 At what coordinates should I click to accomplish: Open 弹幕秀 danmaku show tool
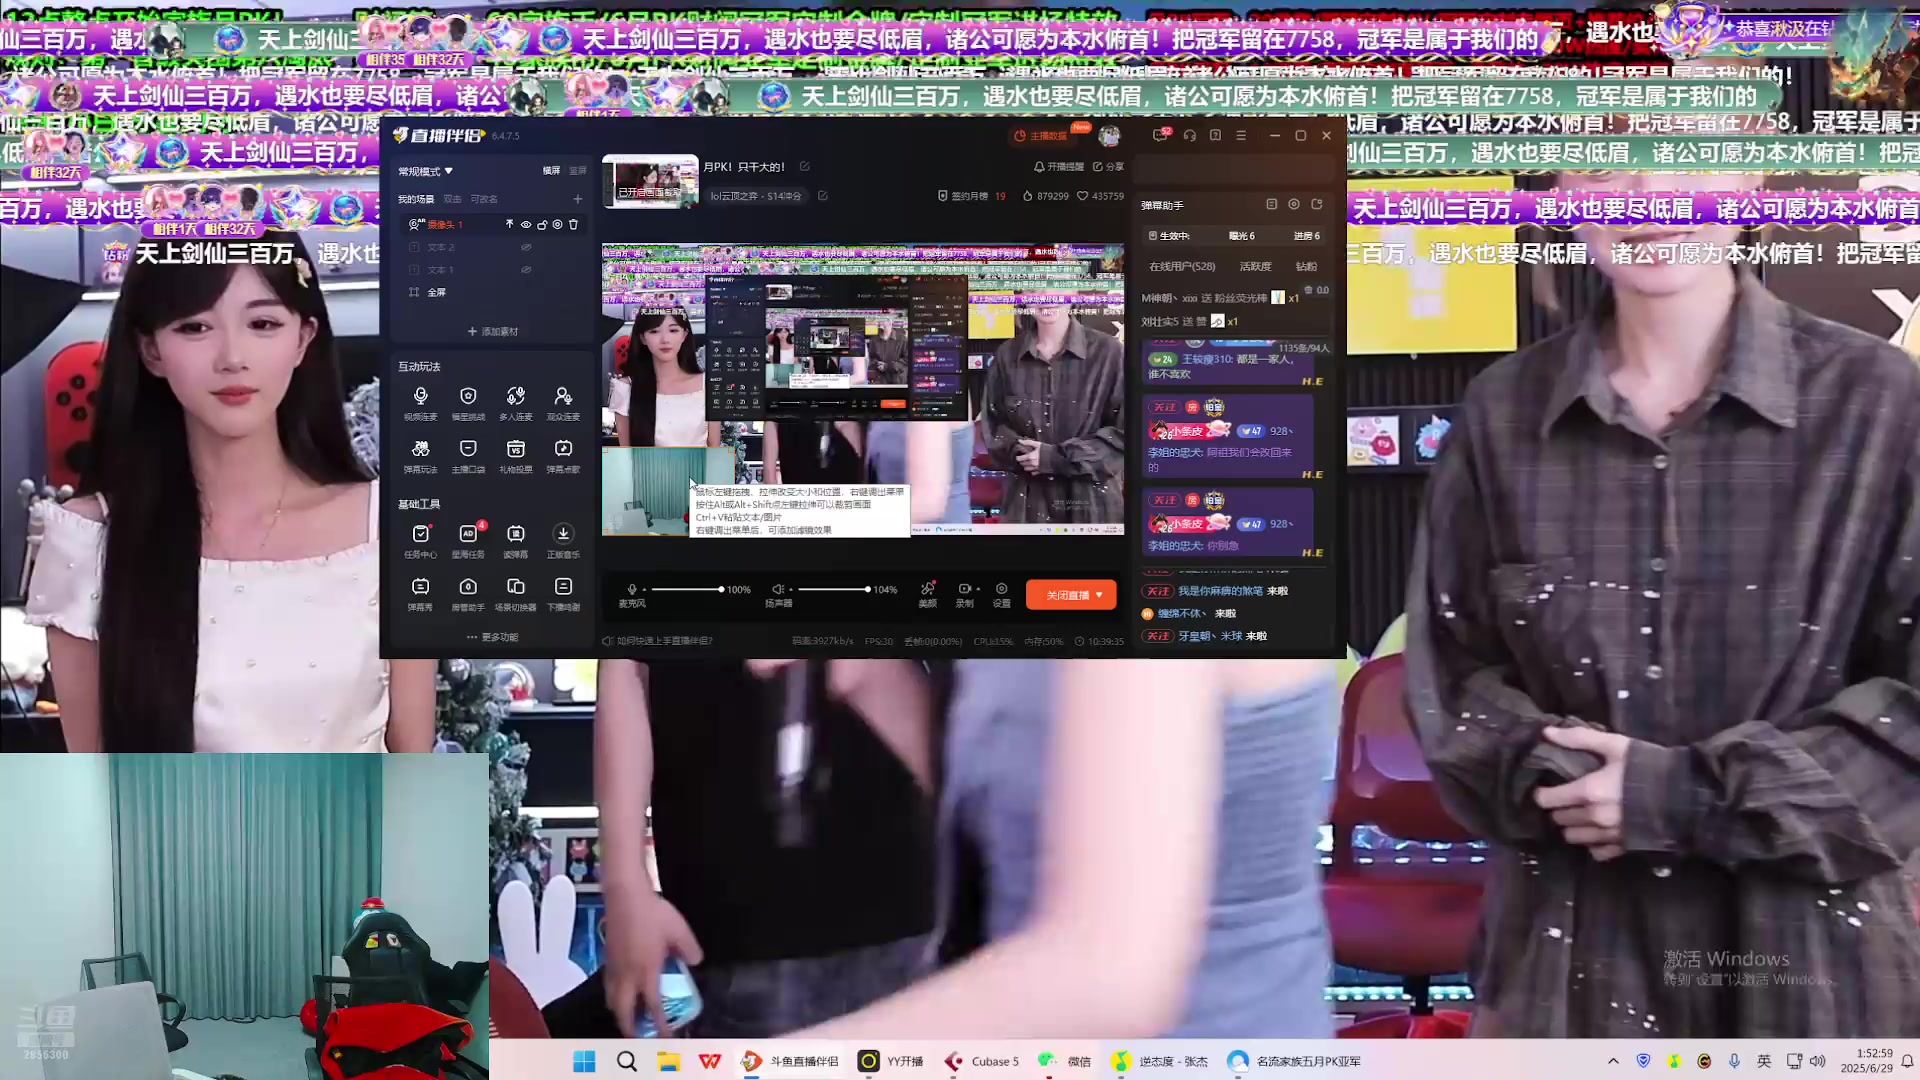420,594
